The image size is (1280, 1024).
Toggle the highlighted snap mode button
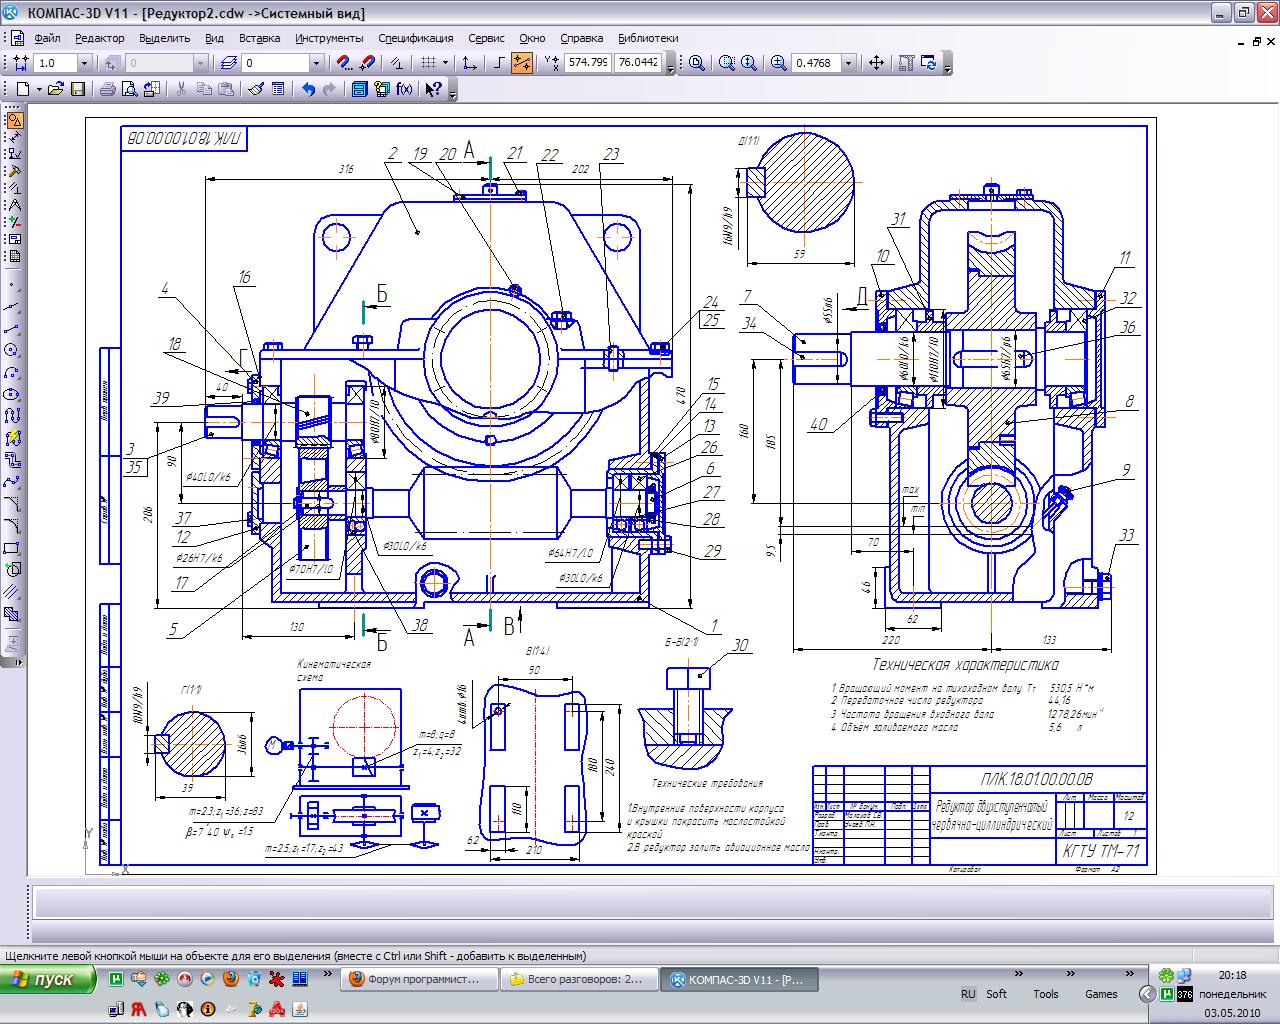pos(522,63)
